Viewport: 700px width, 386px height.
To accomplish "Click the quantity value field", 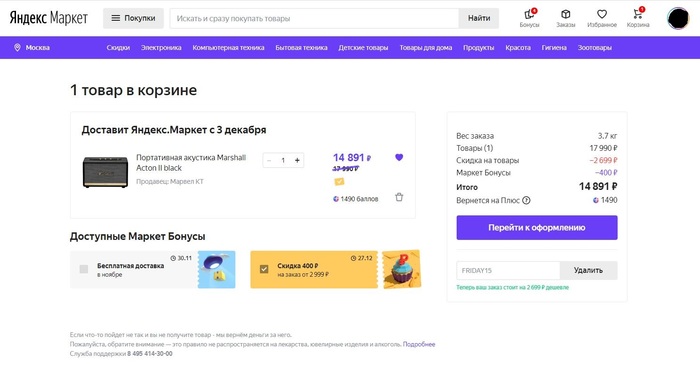I will pyautogui.click(x=283, y=160).
